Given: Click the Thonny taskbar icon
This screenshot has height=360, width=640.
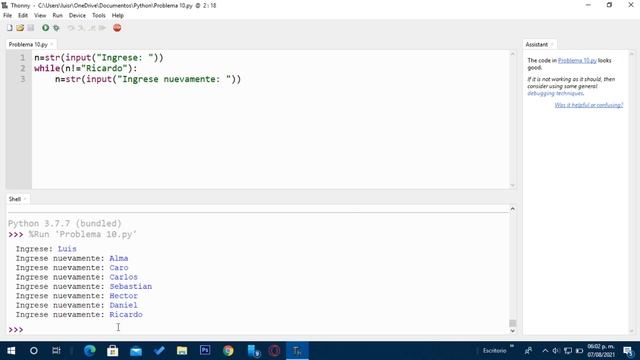Looking at the screenshot, I should [298, 351].
